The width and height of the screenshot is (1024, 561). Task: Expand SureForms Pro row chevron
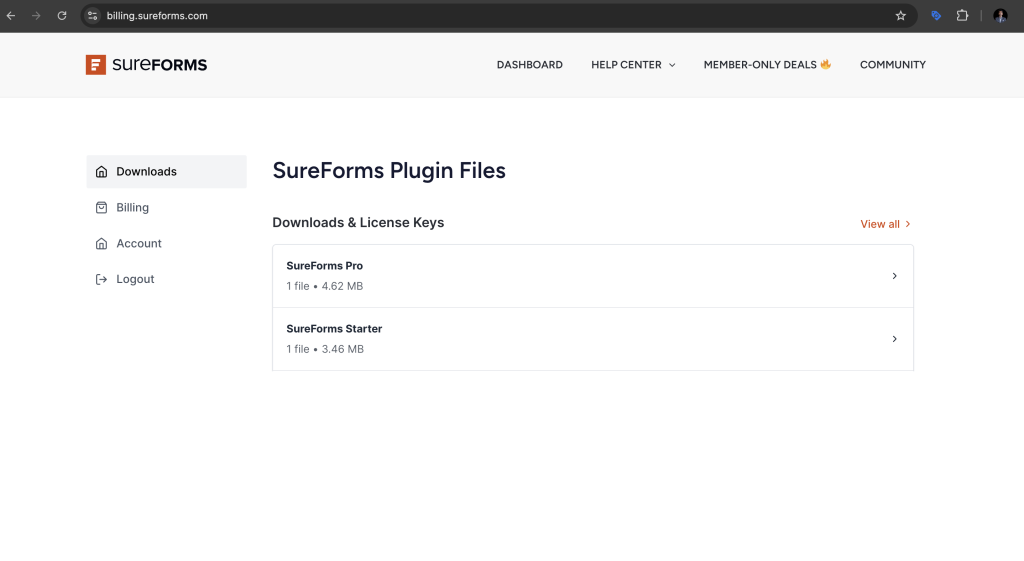894,276
